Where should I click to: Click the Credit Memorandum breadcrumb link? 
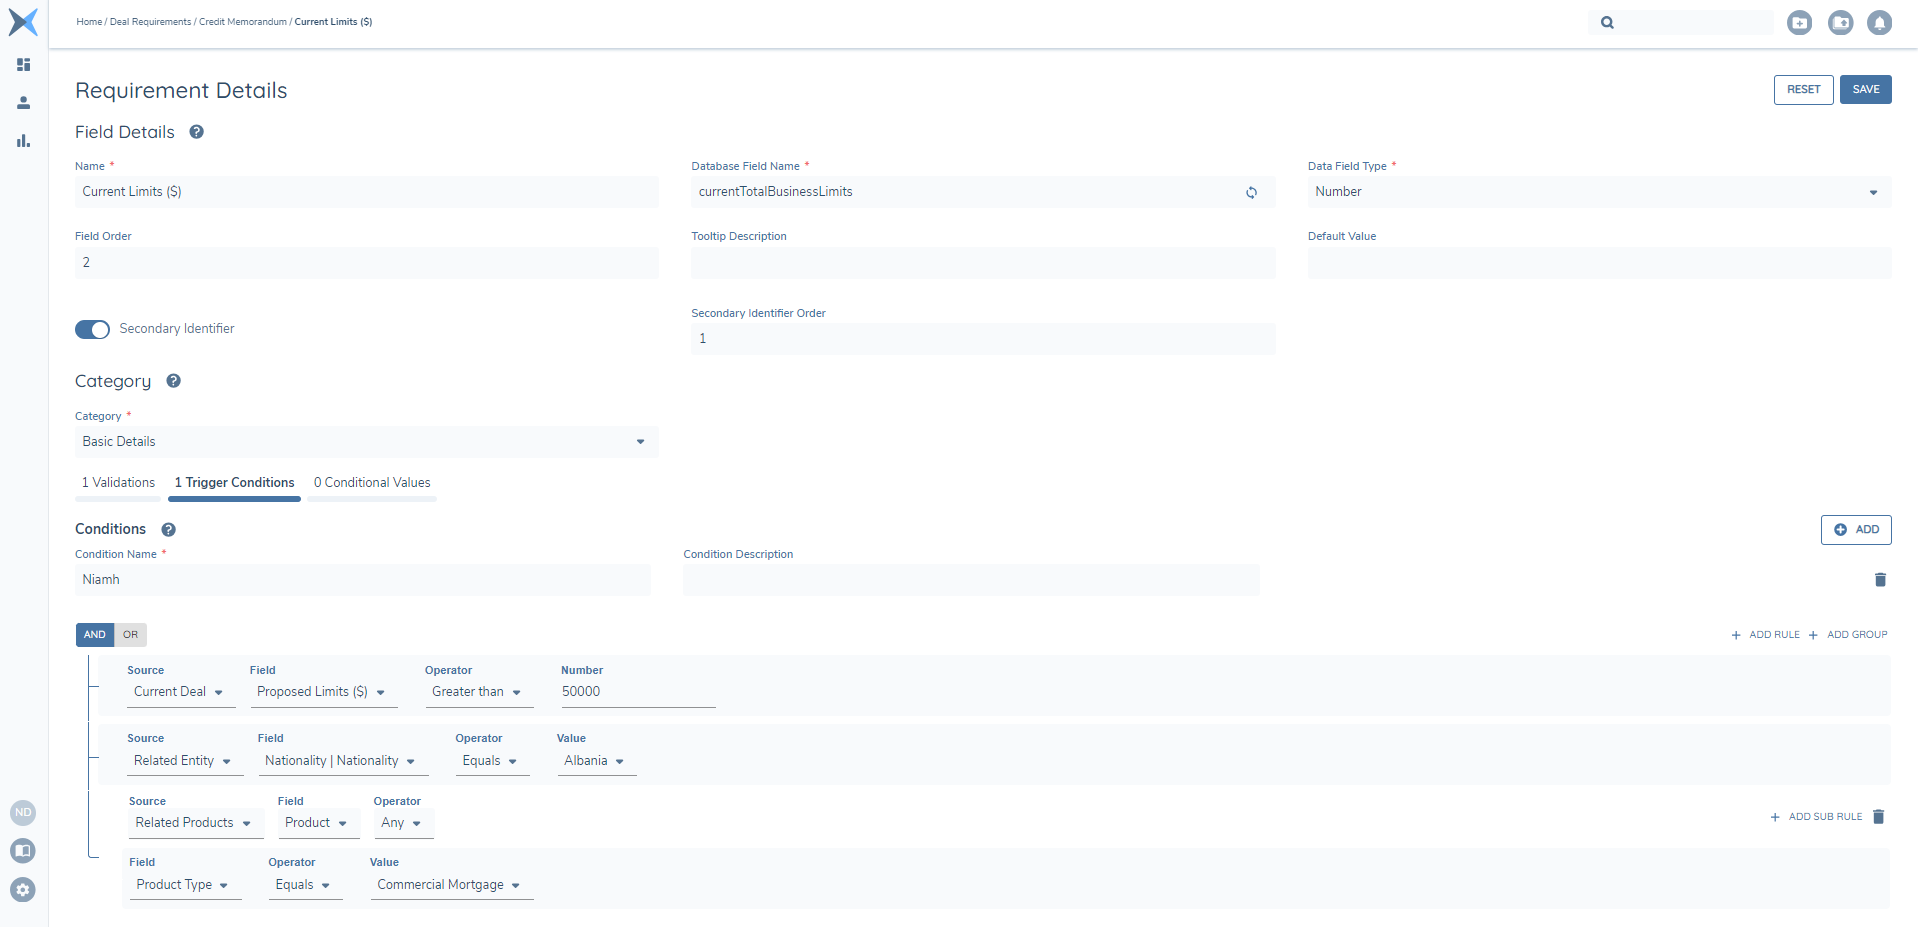pos(242,22)
